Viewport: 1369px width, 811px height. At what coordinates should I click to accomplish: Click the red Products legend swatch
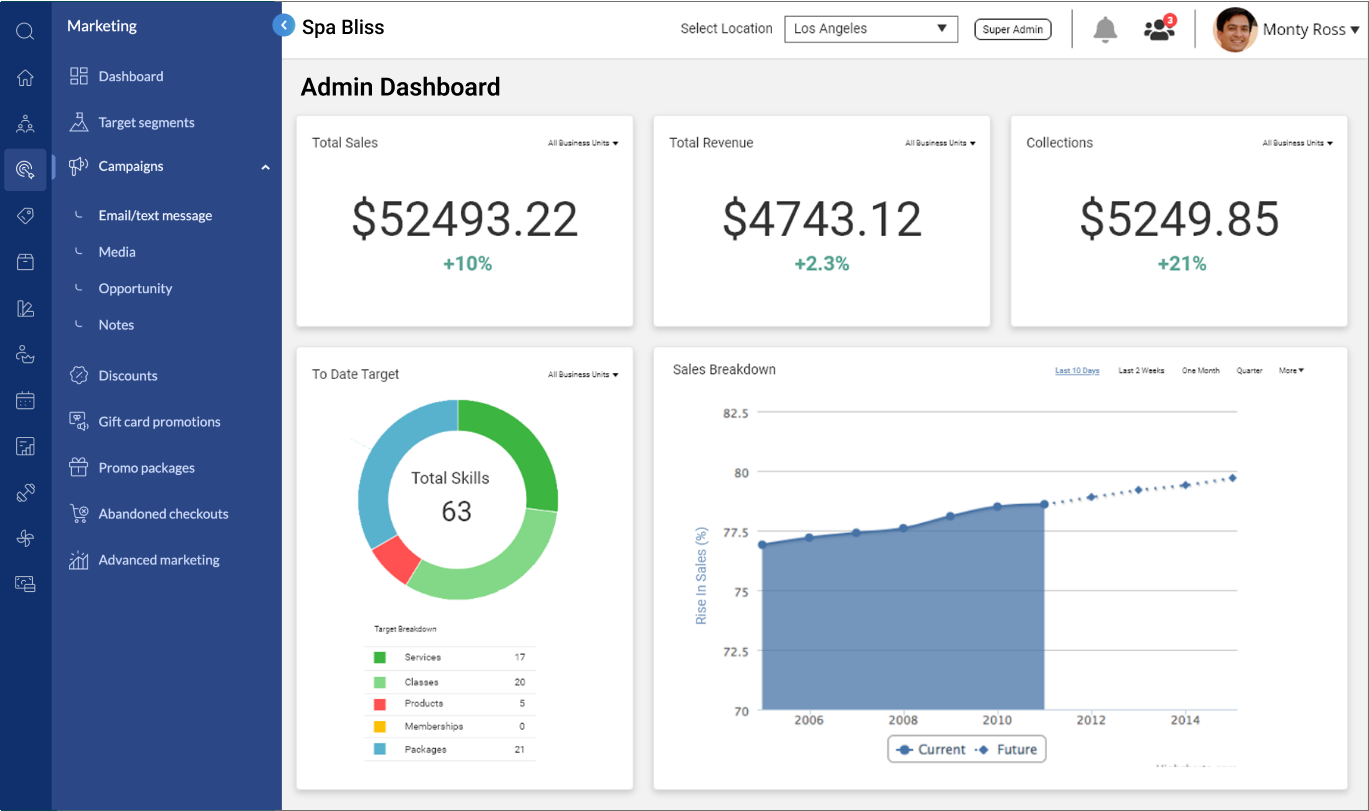click(380, 703)
